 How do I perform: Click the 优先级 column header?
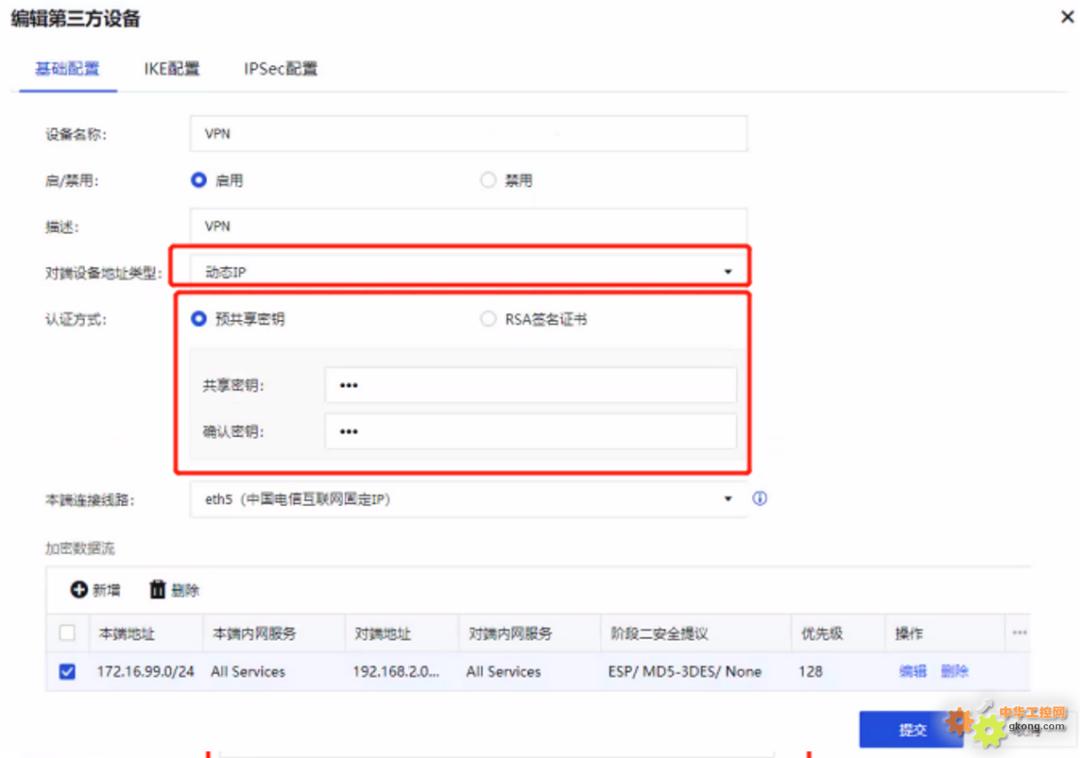(x=822, y=633)
